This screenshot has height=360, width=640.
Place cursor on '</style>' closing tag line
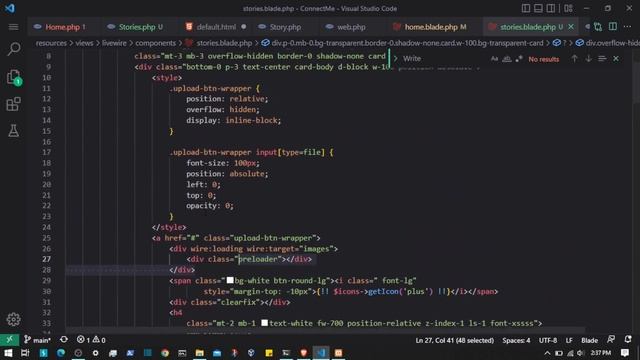pos(169,227)
